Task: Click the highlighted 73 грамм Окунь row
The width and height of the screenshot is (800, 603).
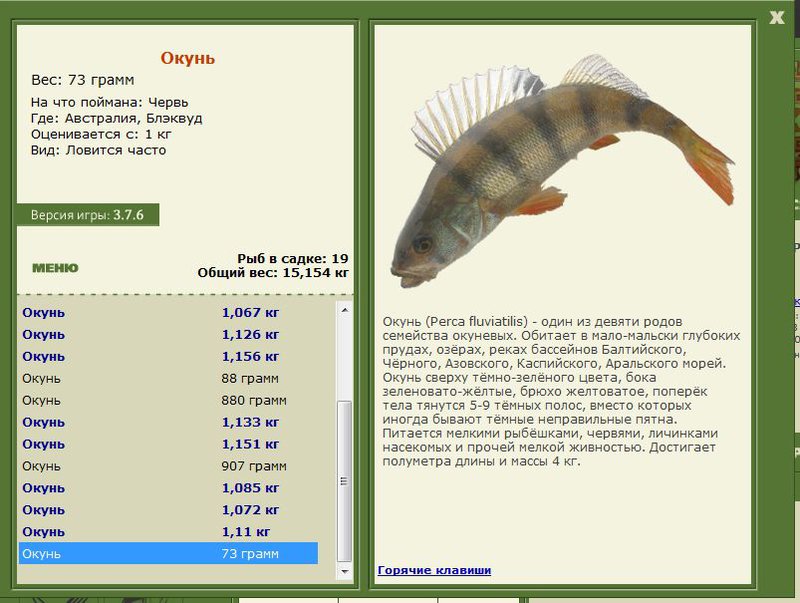Action: pyautogui.click(x=168, y=554)
